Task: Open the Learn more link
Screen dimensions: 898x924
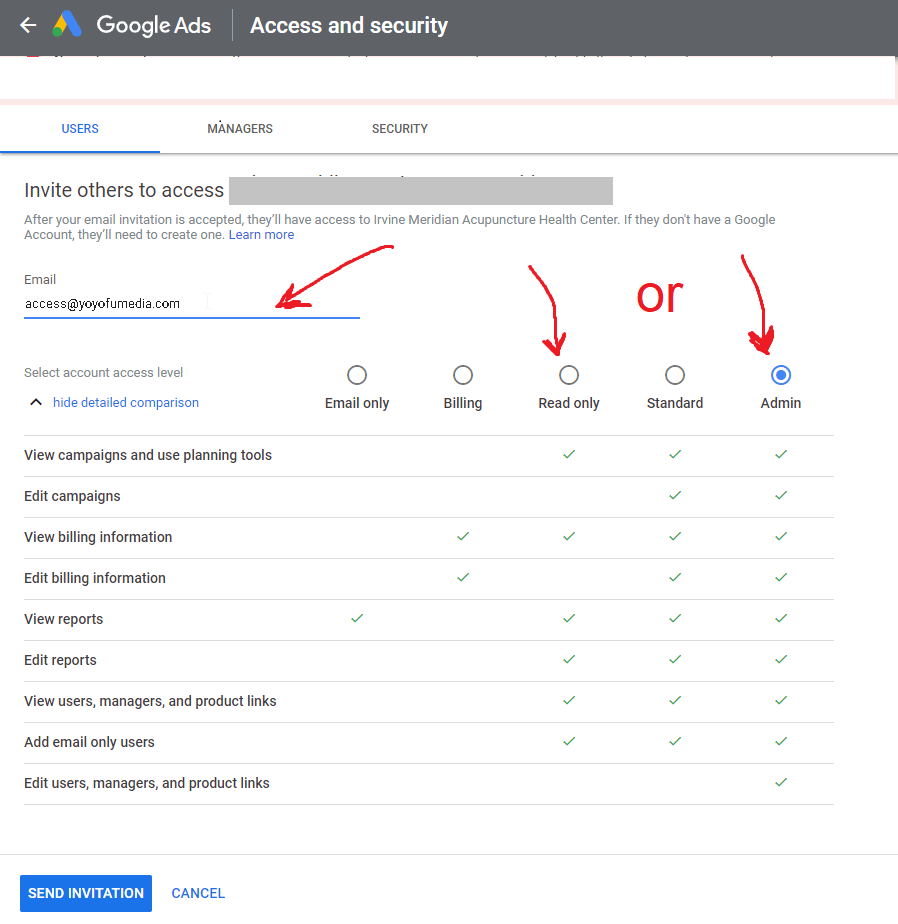Action: pos(261,235)
